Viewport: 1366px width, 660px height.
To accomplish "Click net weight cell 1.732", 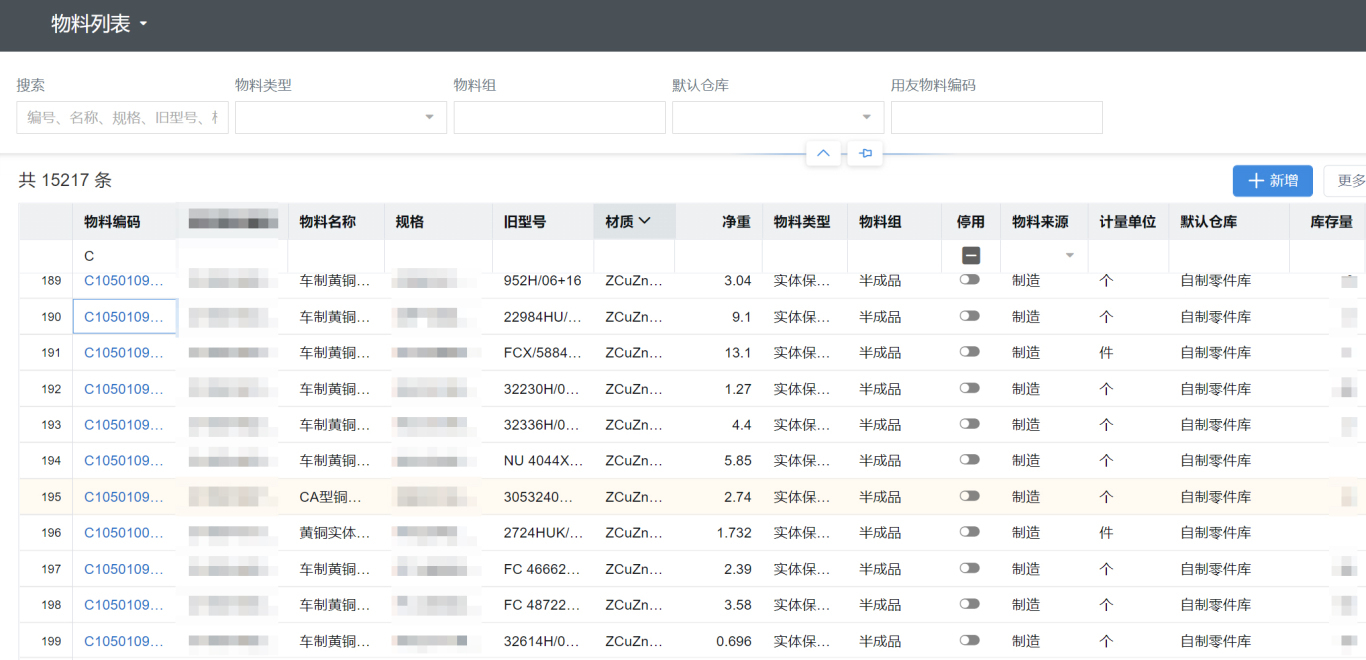I will (734, 533).
